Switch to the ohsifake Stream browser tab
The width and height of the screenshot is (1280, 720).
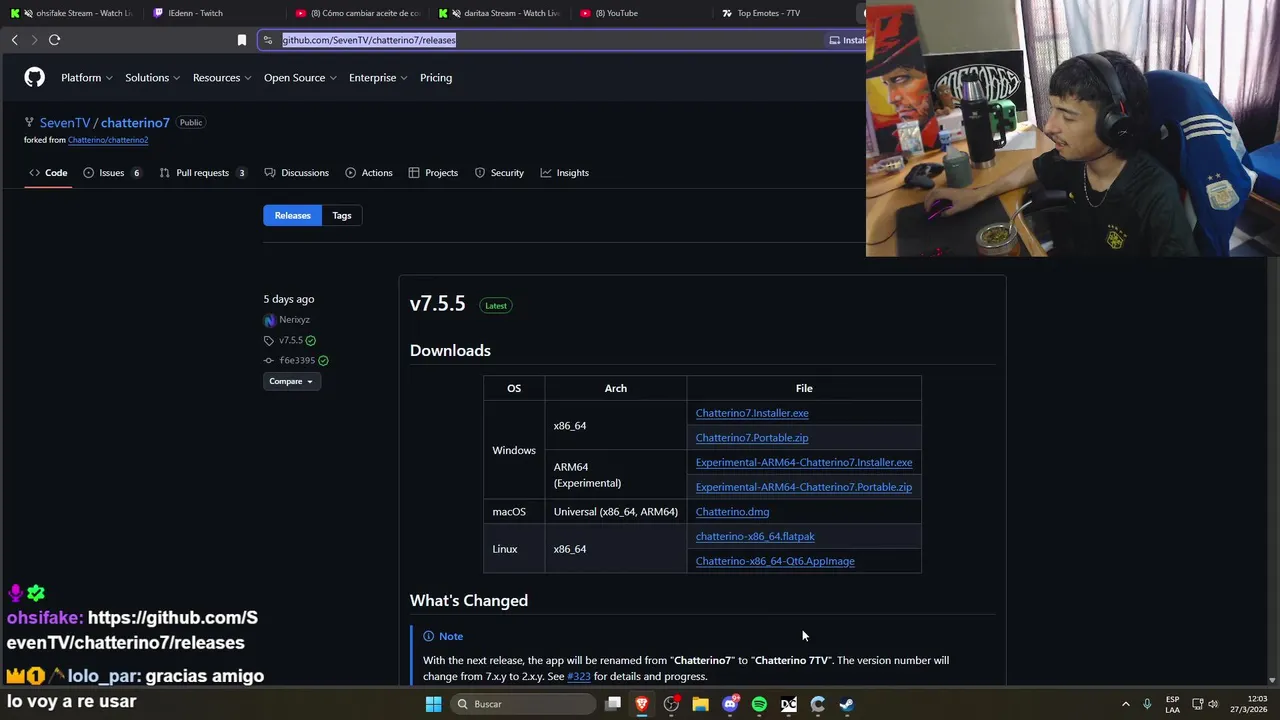(x=70, y=13)
